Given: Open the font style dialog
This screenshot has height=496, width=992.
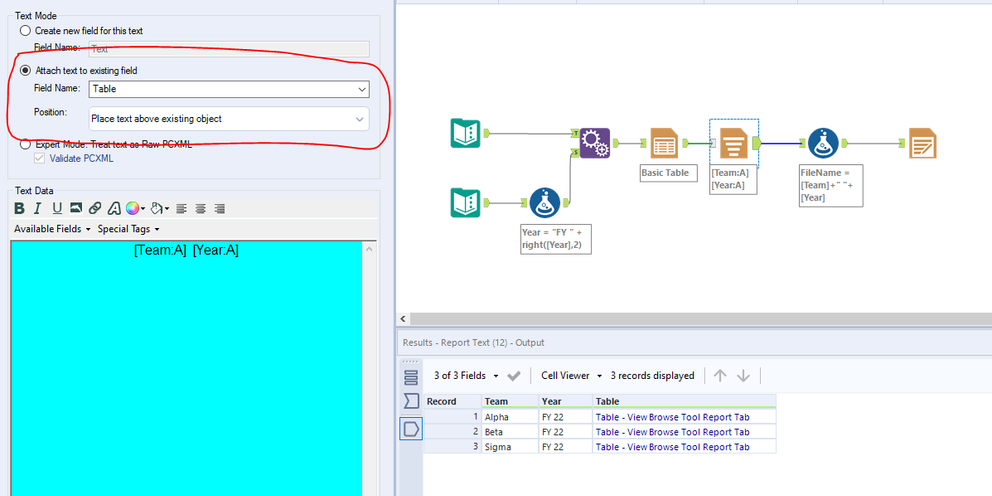Looking at the screenshot, I should (115, 208).
